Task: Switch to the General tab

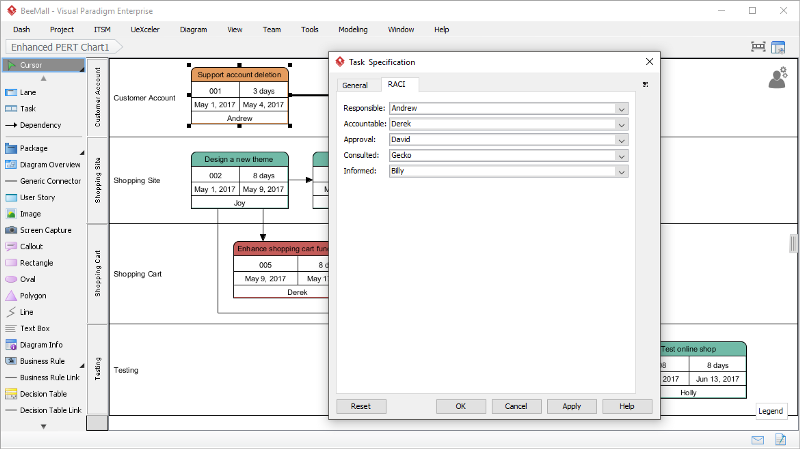Action: [x=355, y=85]
